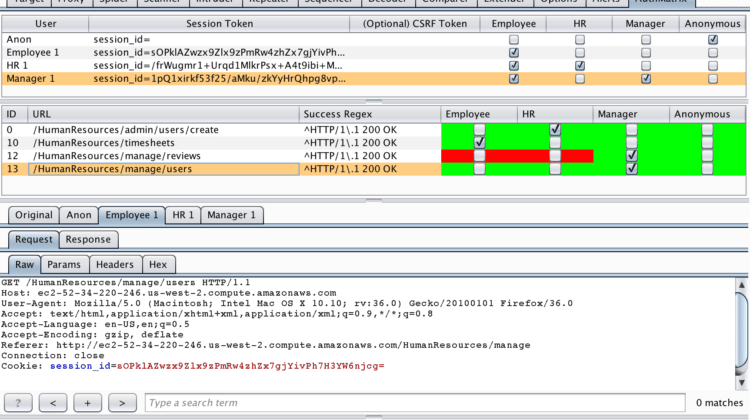Click the request pane vertical scrollbar thumb
Viewport: 750px width, 420px height.
point(741,331)
